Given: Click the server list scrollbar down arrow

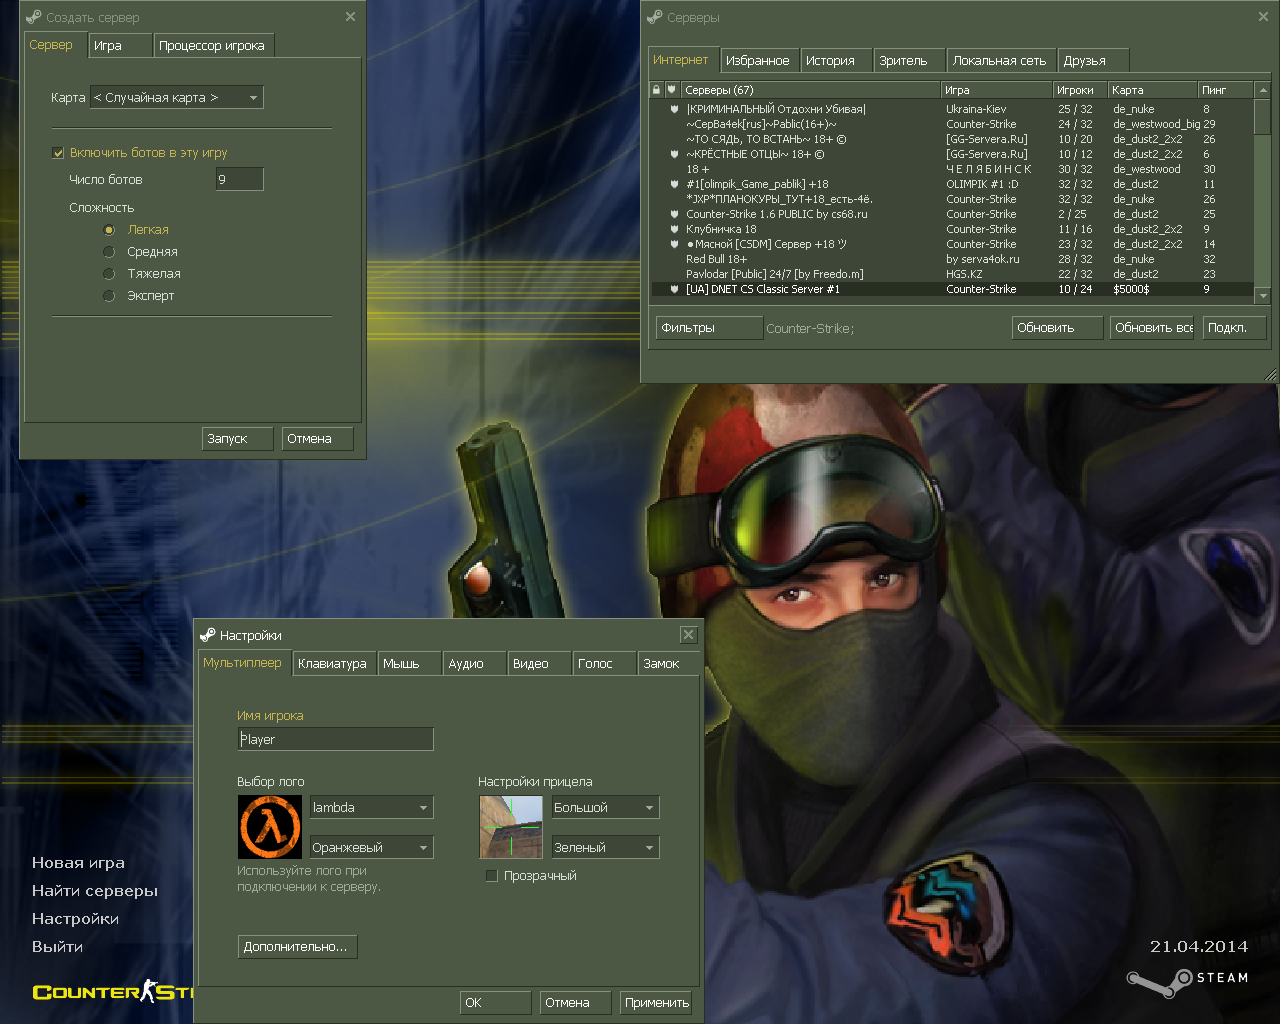Looking at the screenshot, I should click(x=1263, y=296).
